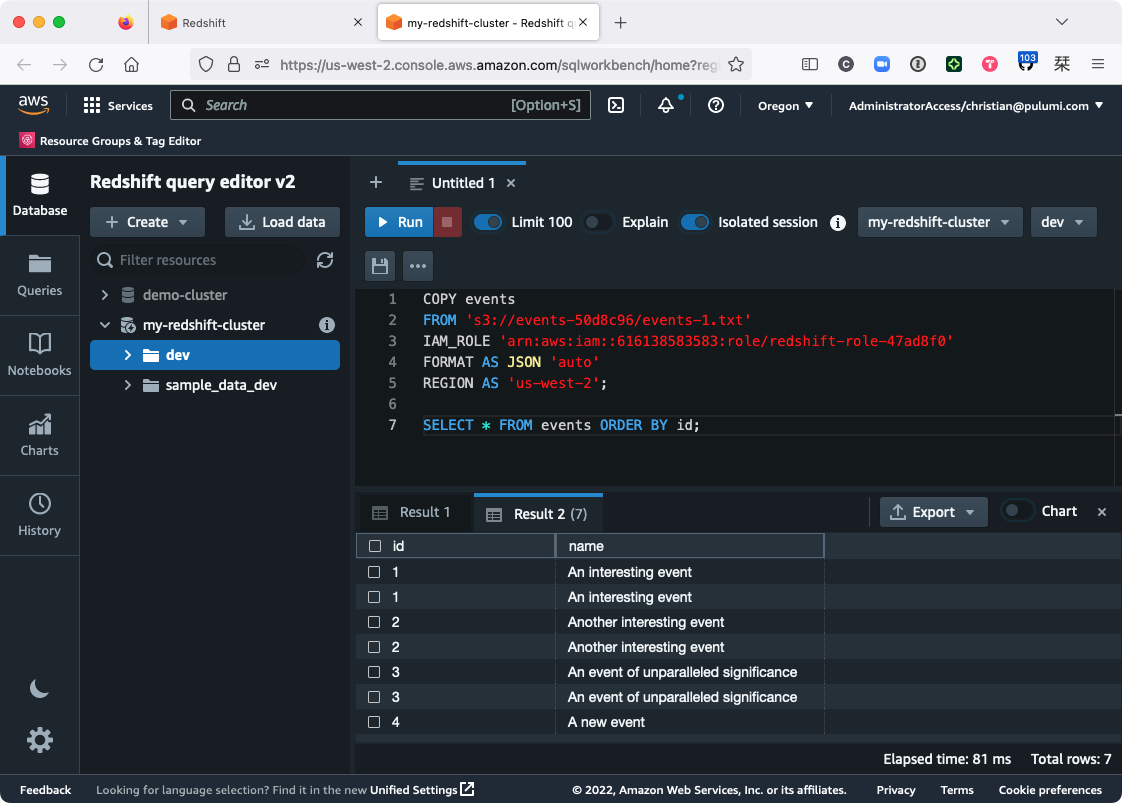Open the Queries sidebar section

39,276
